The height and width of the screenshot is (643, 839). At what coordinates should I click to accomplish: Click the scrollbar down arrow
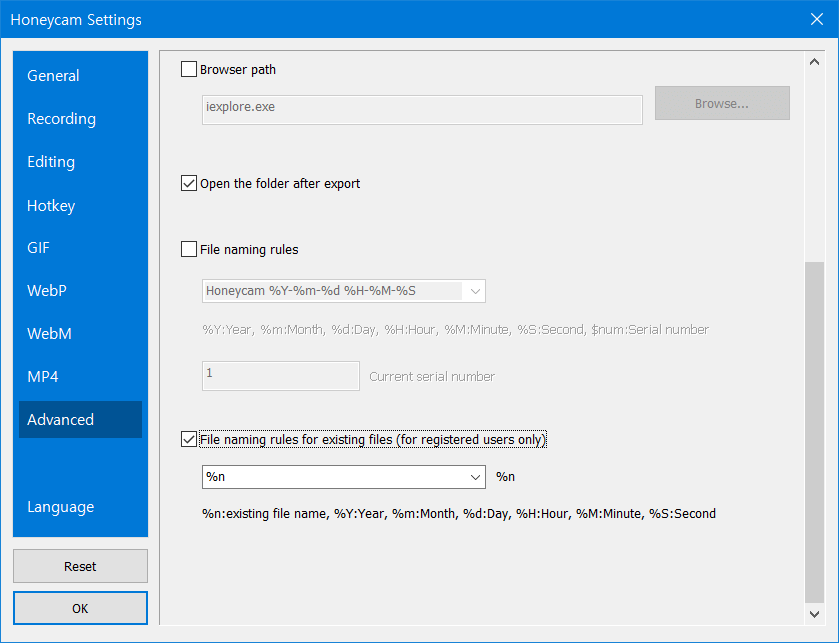click(x=815, y=612)
